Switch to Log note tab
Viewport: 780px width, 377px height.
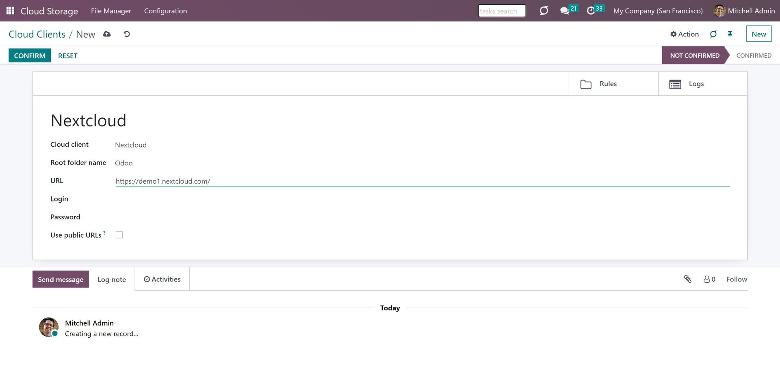[111, 280]
